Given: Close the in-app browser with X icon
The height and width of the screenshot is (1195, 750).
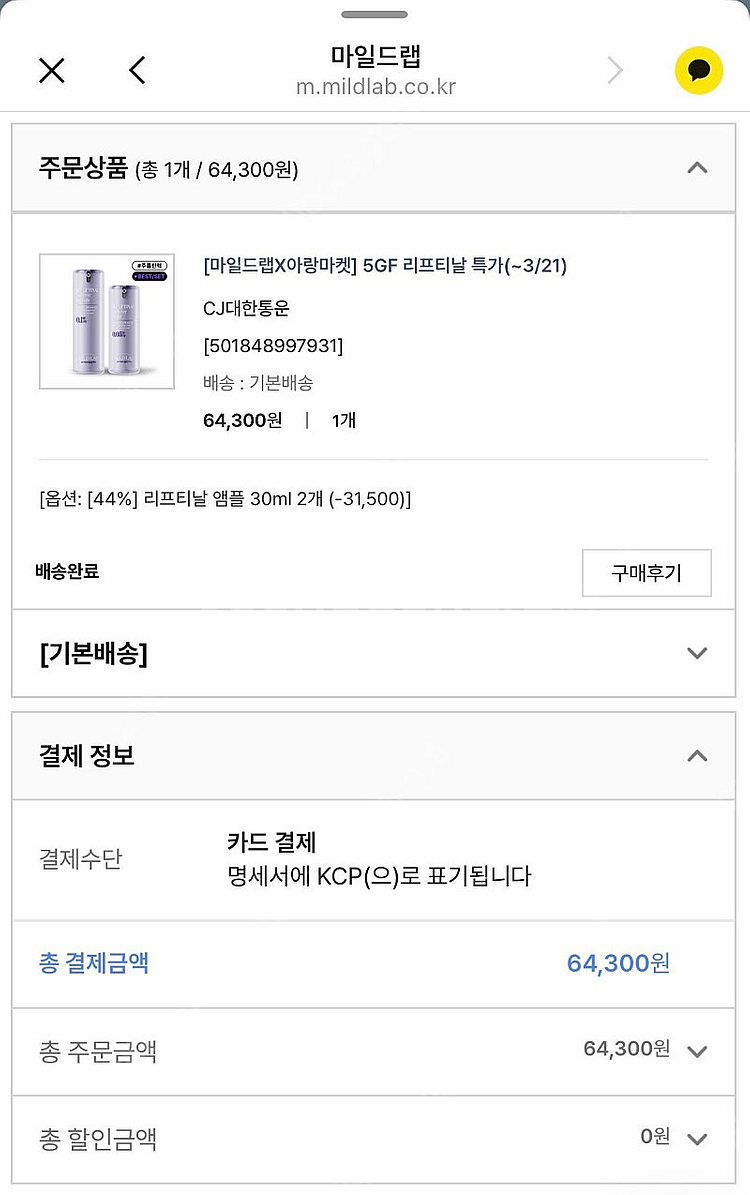Looking at the screenshot, I should 52,71.
